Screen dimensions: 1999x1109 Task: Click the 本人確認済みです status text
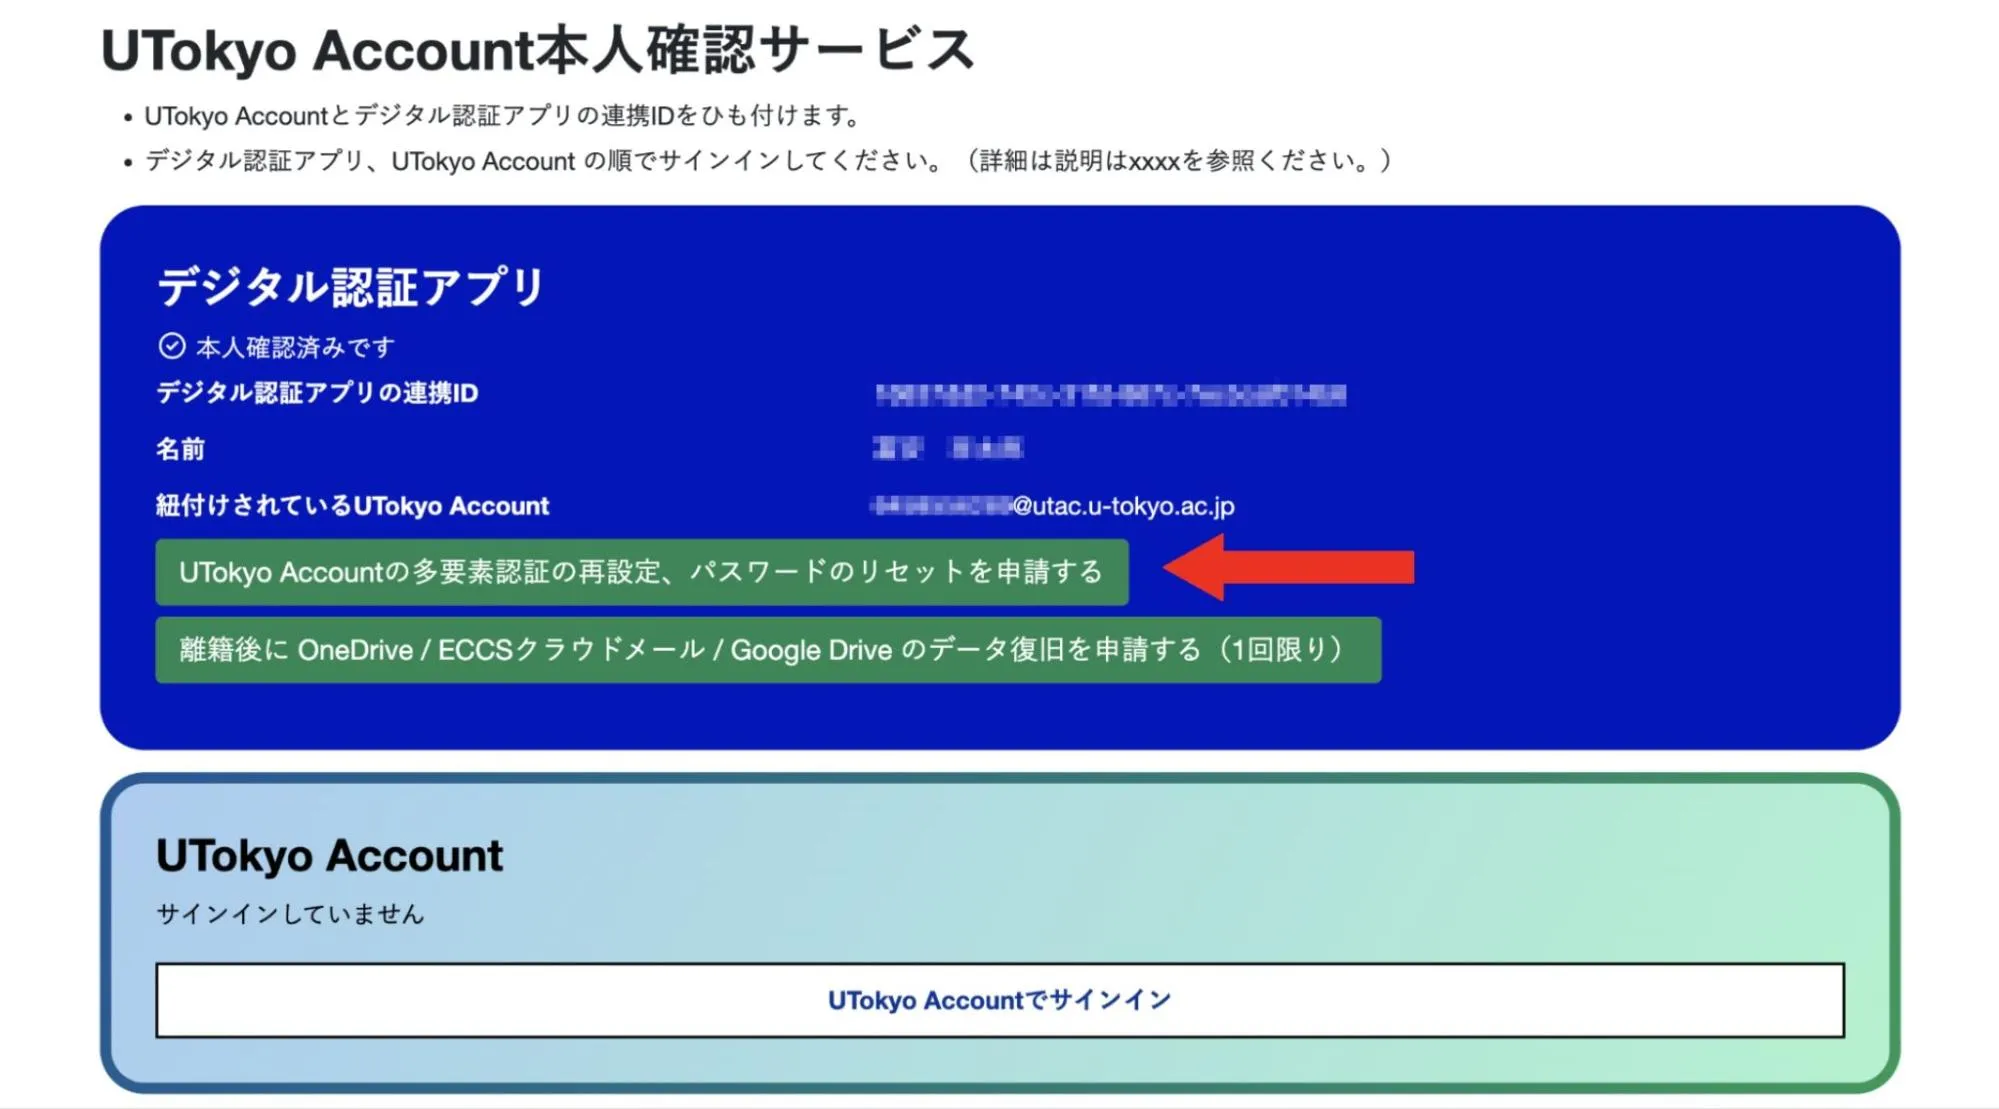295,347
